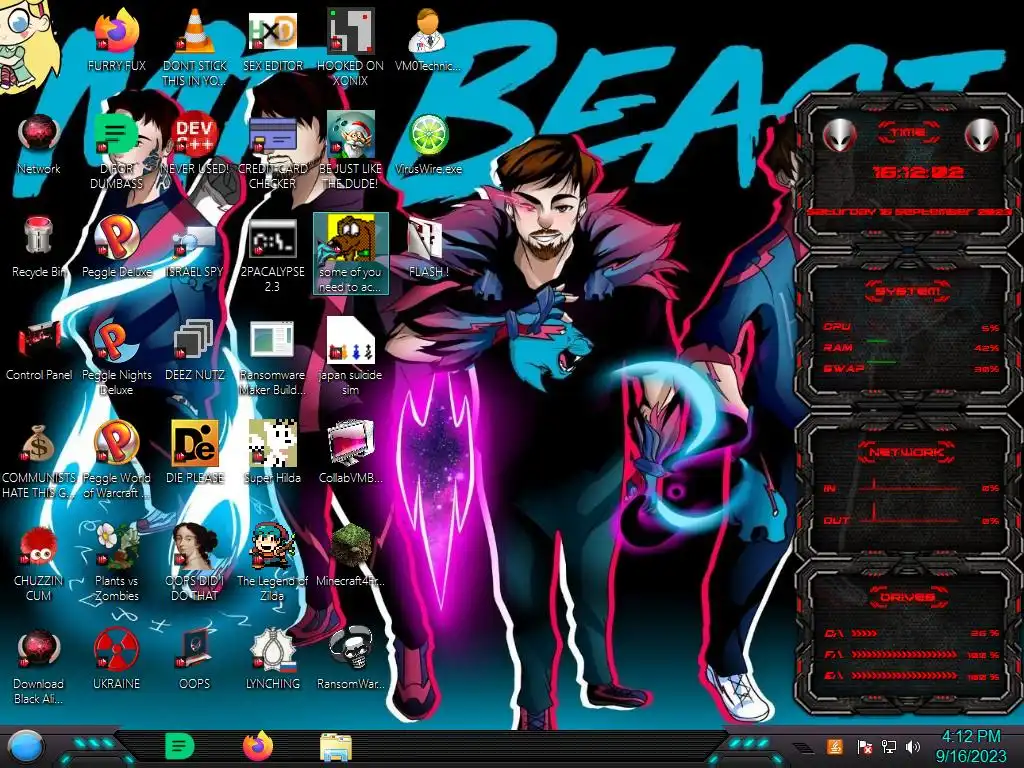The image size is (1024, 768).
Task: Open the Control Panel desktop icon
Action: tap(39, 350)
